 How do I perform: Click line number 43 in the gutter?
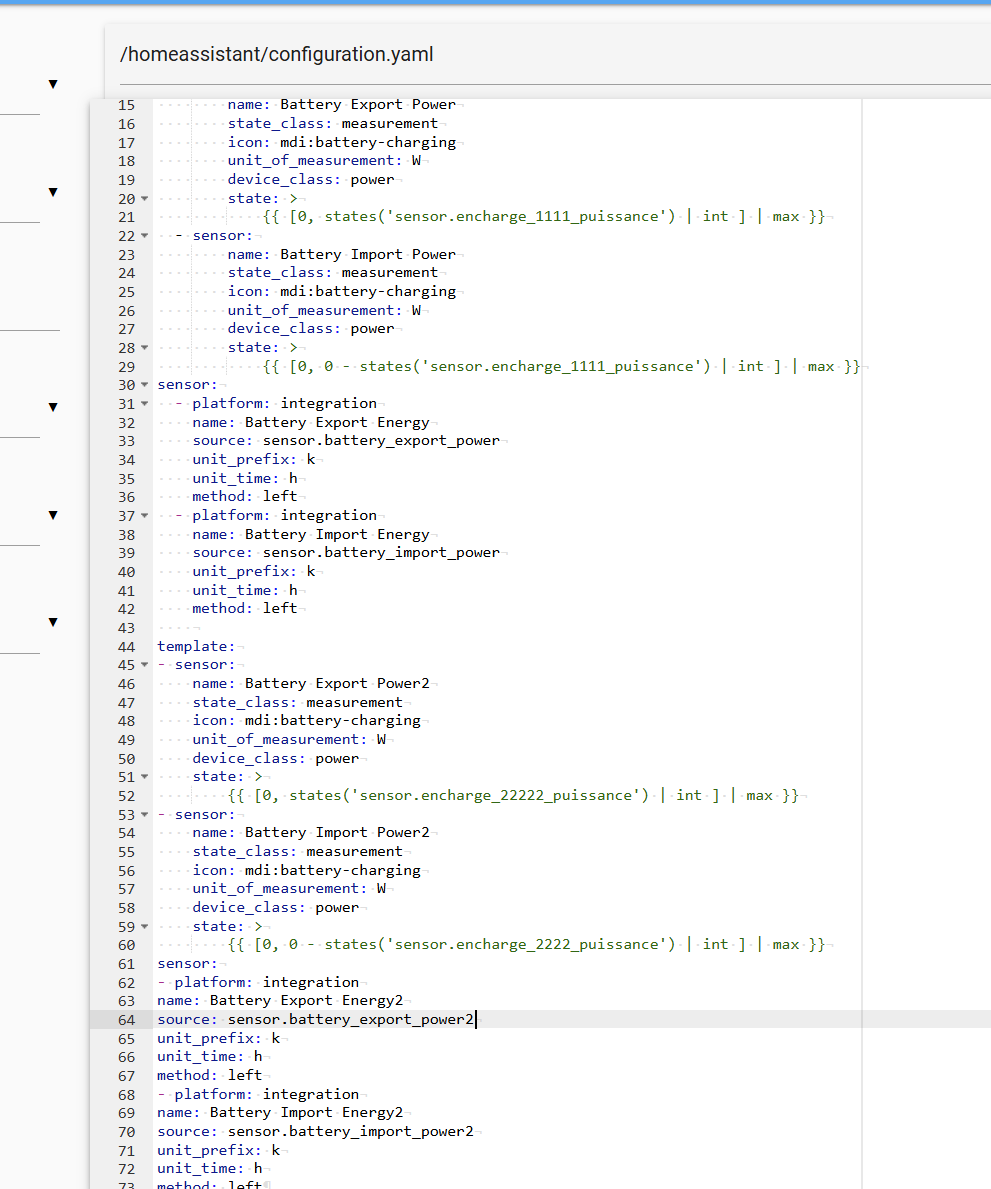point(126,628)
